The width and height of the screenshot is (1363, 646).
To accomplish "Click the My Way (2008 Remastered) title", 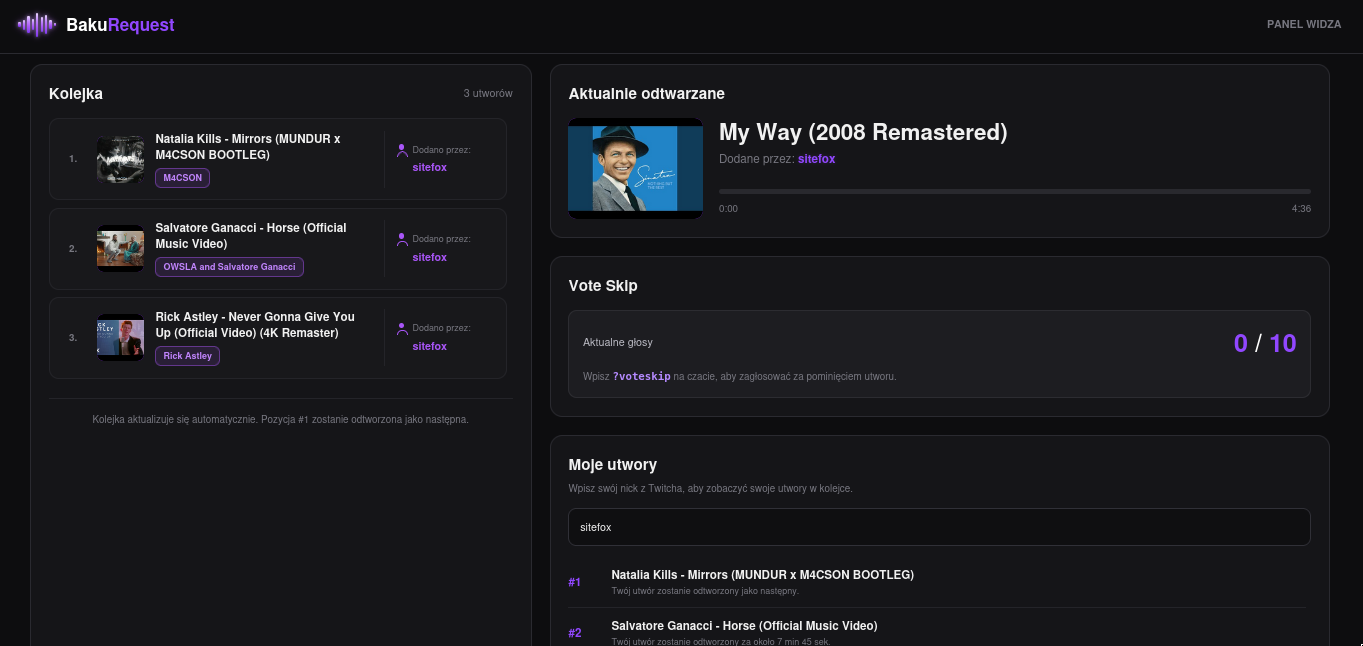I will (863, 132).
